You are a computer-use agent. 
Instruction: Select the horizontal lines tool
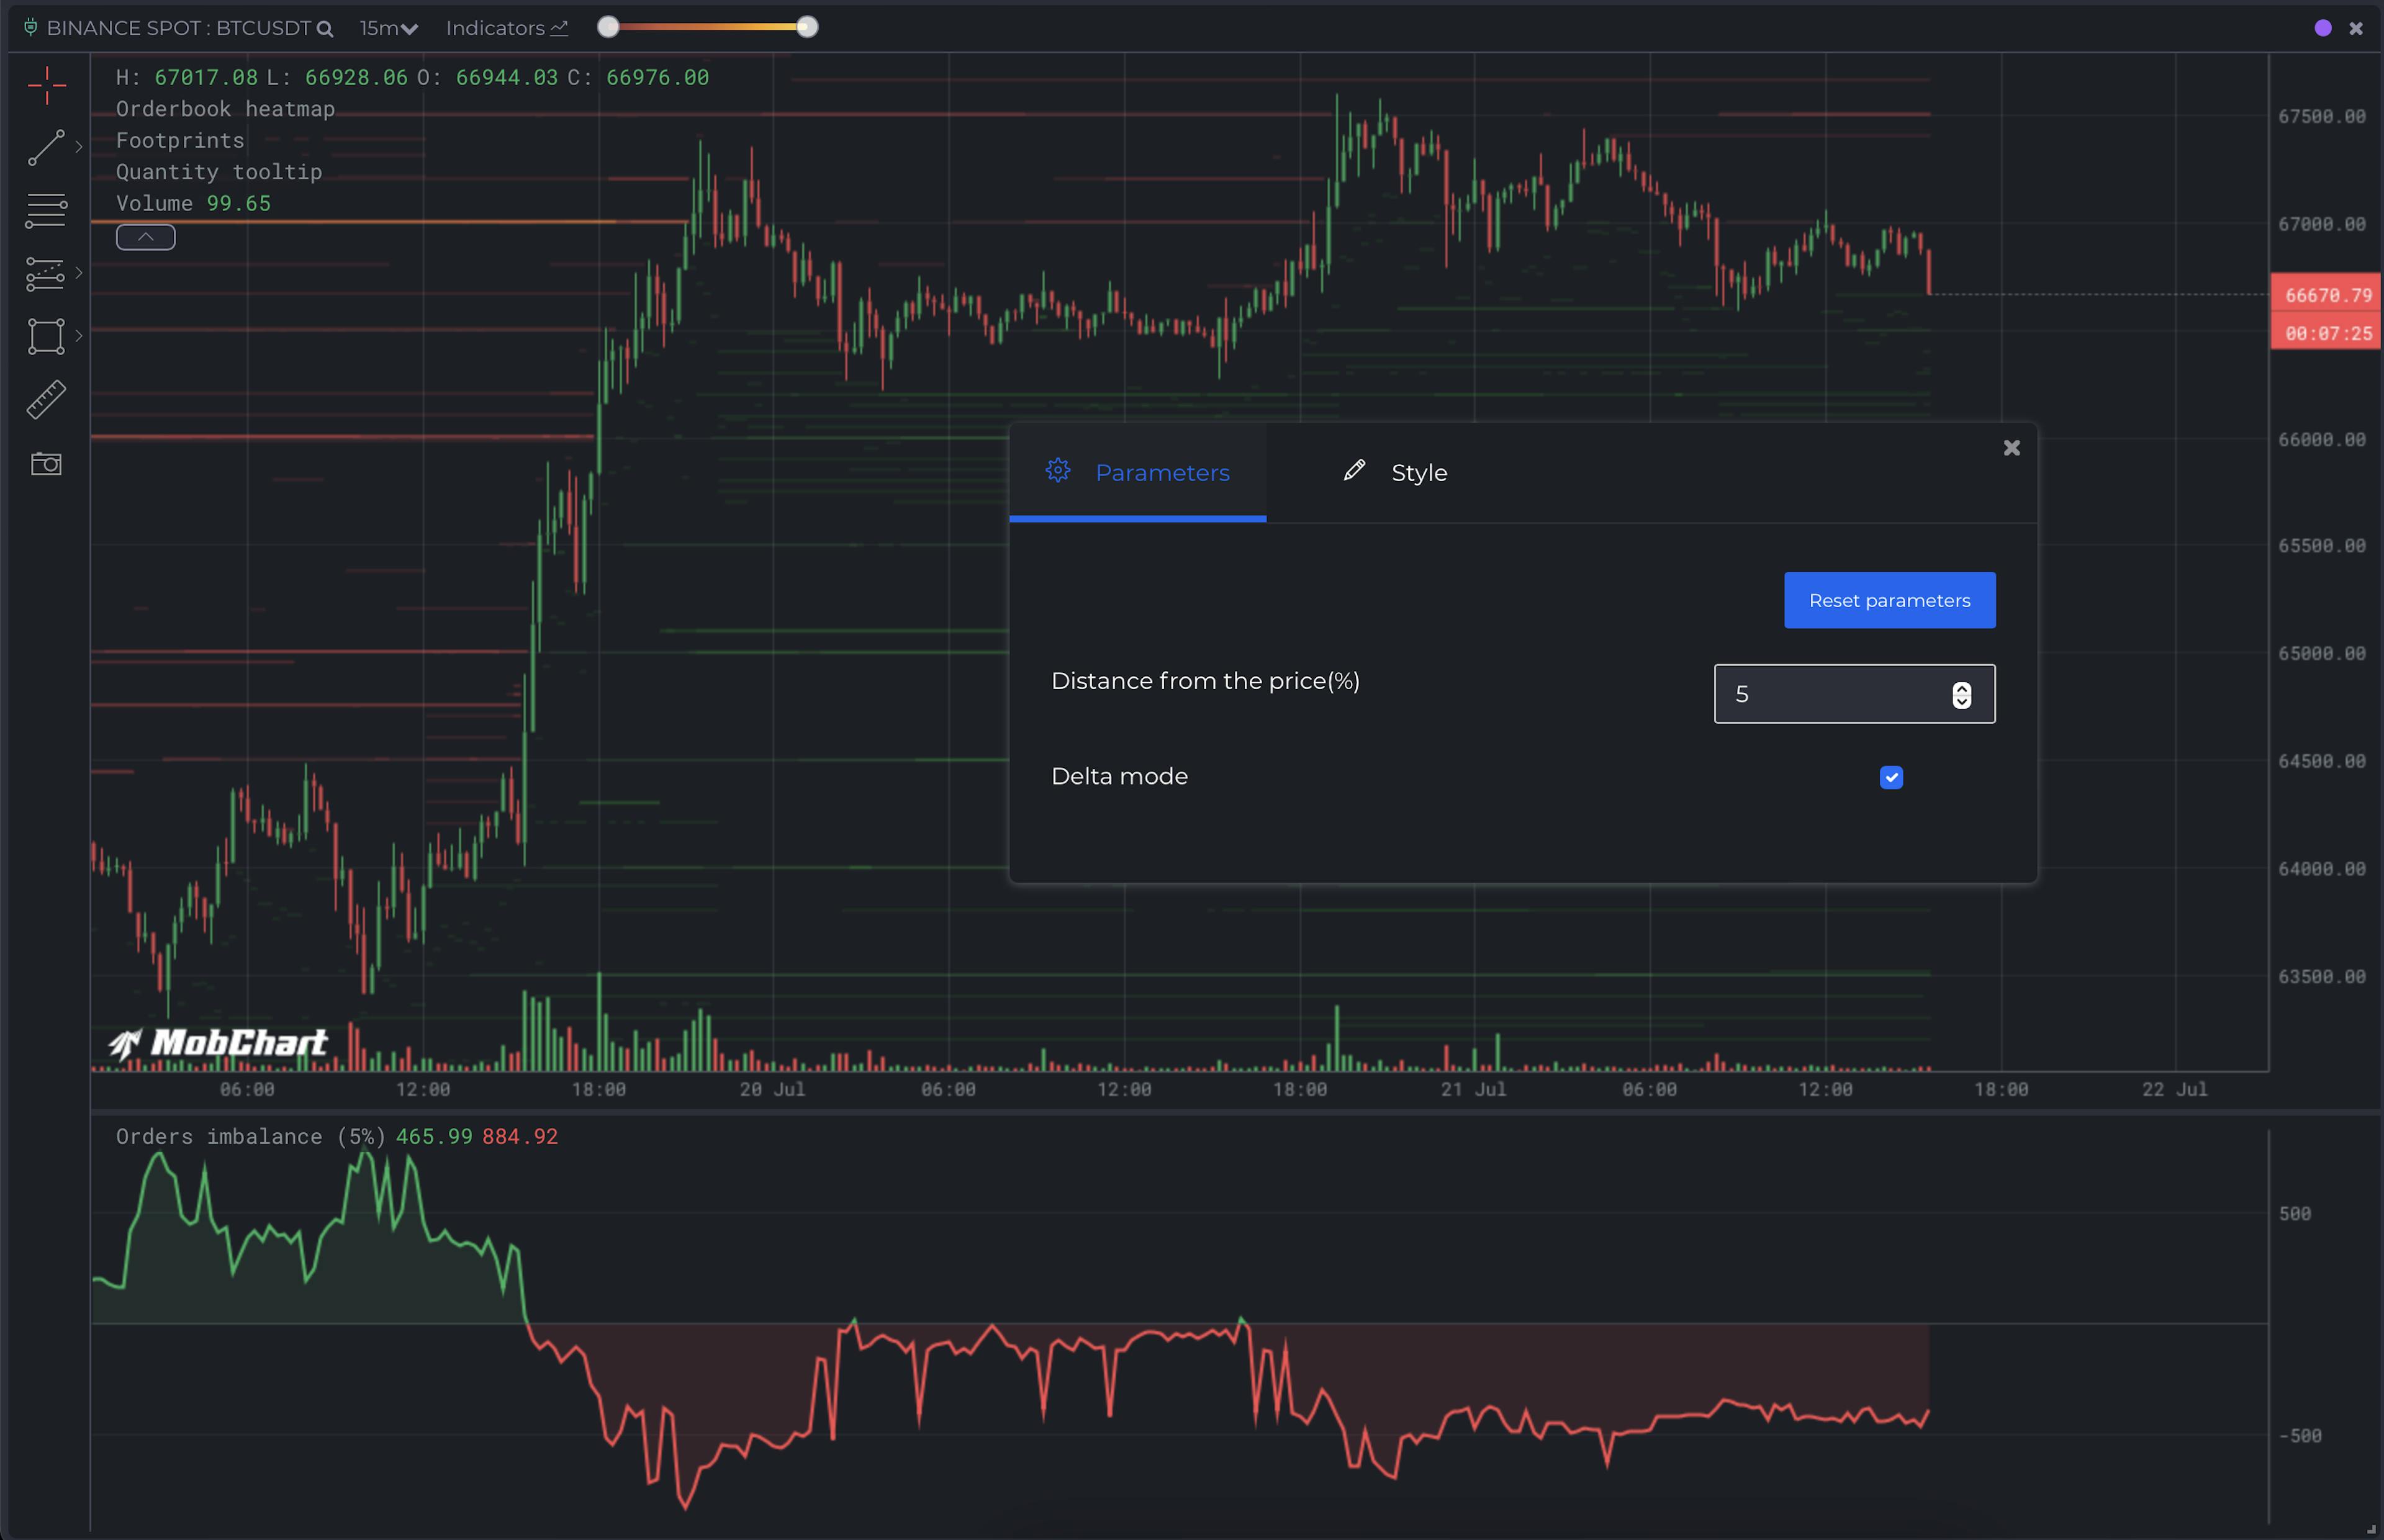coord(46,210)
